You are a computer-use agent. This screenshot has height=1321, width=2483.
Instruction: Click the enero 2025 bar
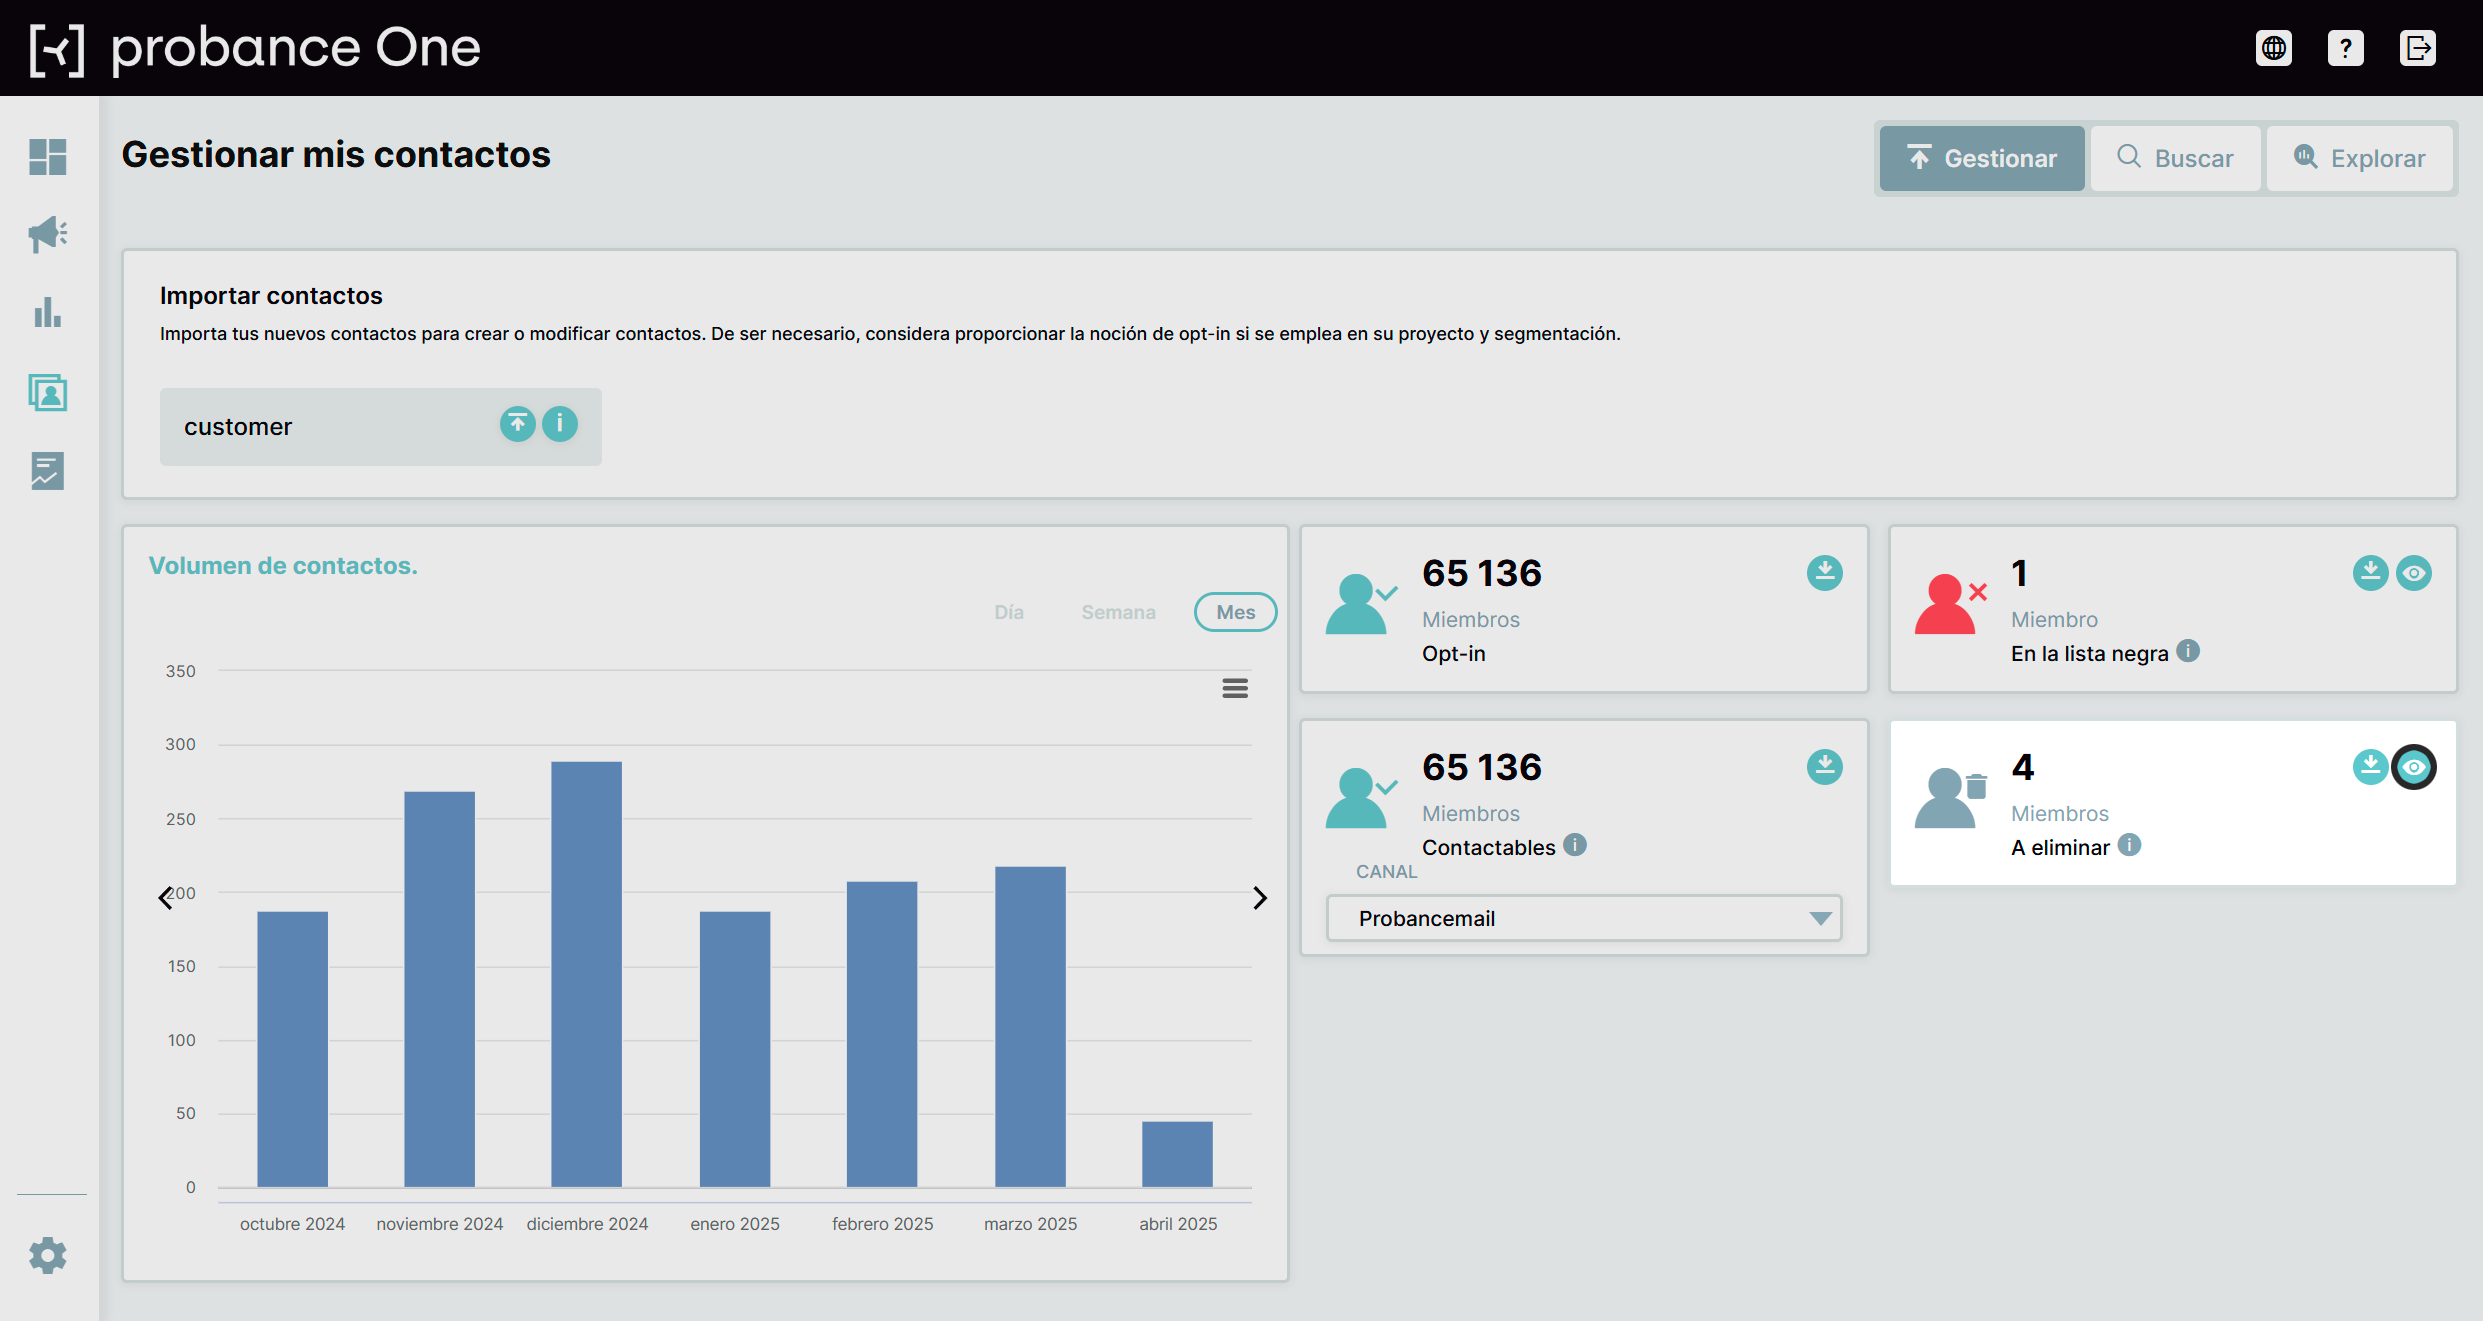(x=735, y=1049)
